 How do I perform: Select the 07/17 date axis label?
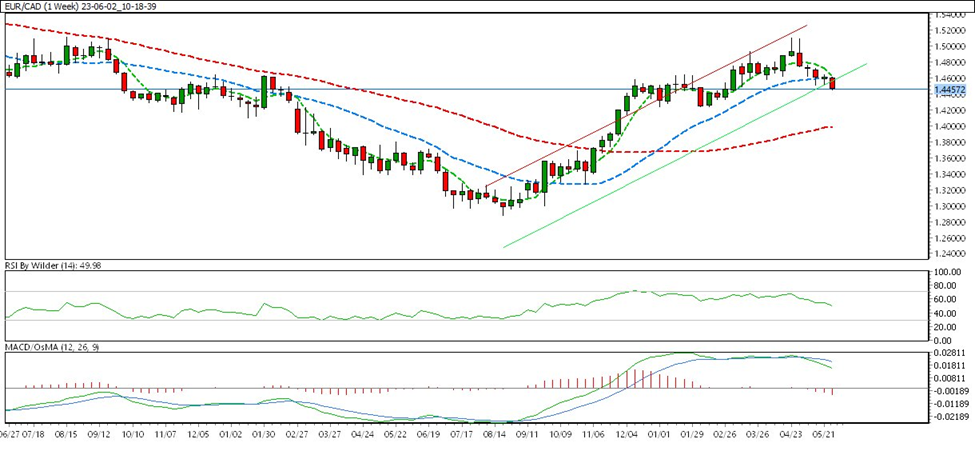pos(461,433)
